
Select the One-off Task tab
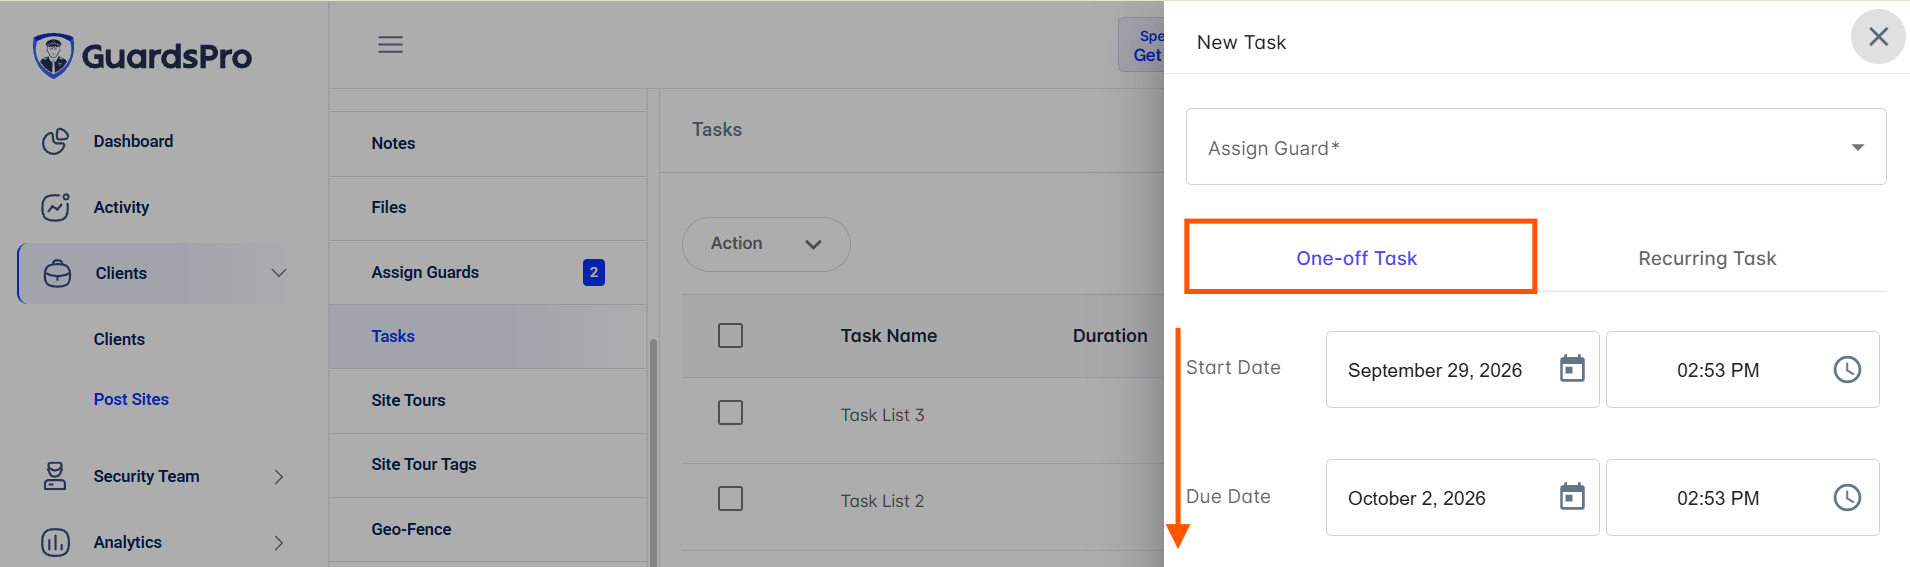click(1356, 258)
